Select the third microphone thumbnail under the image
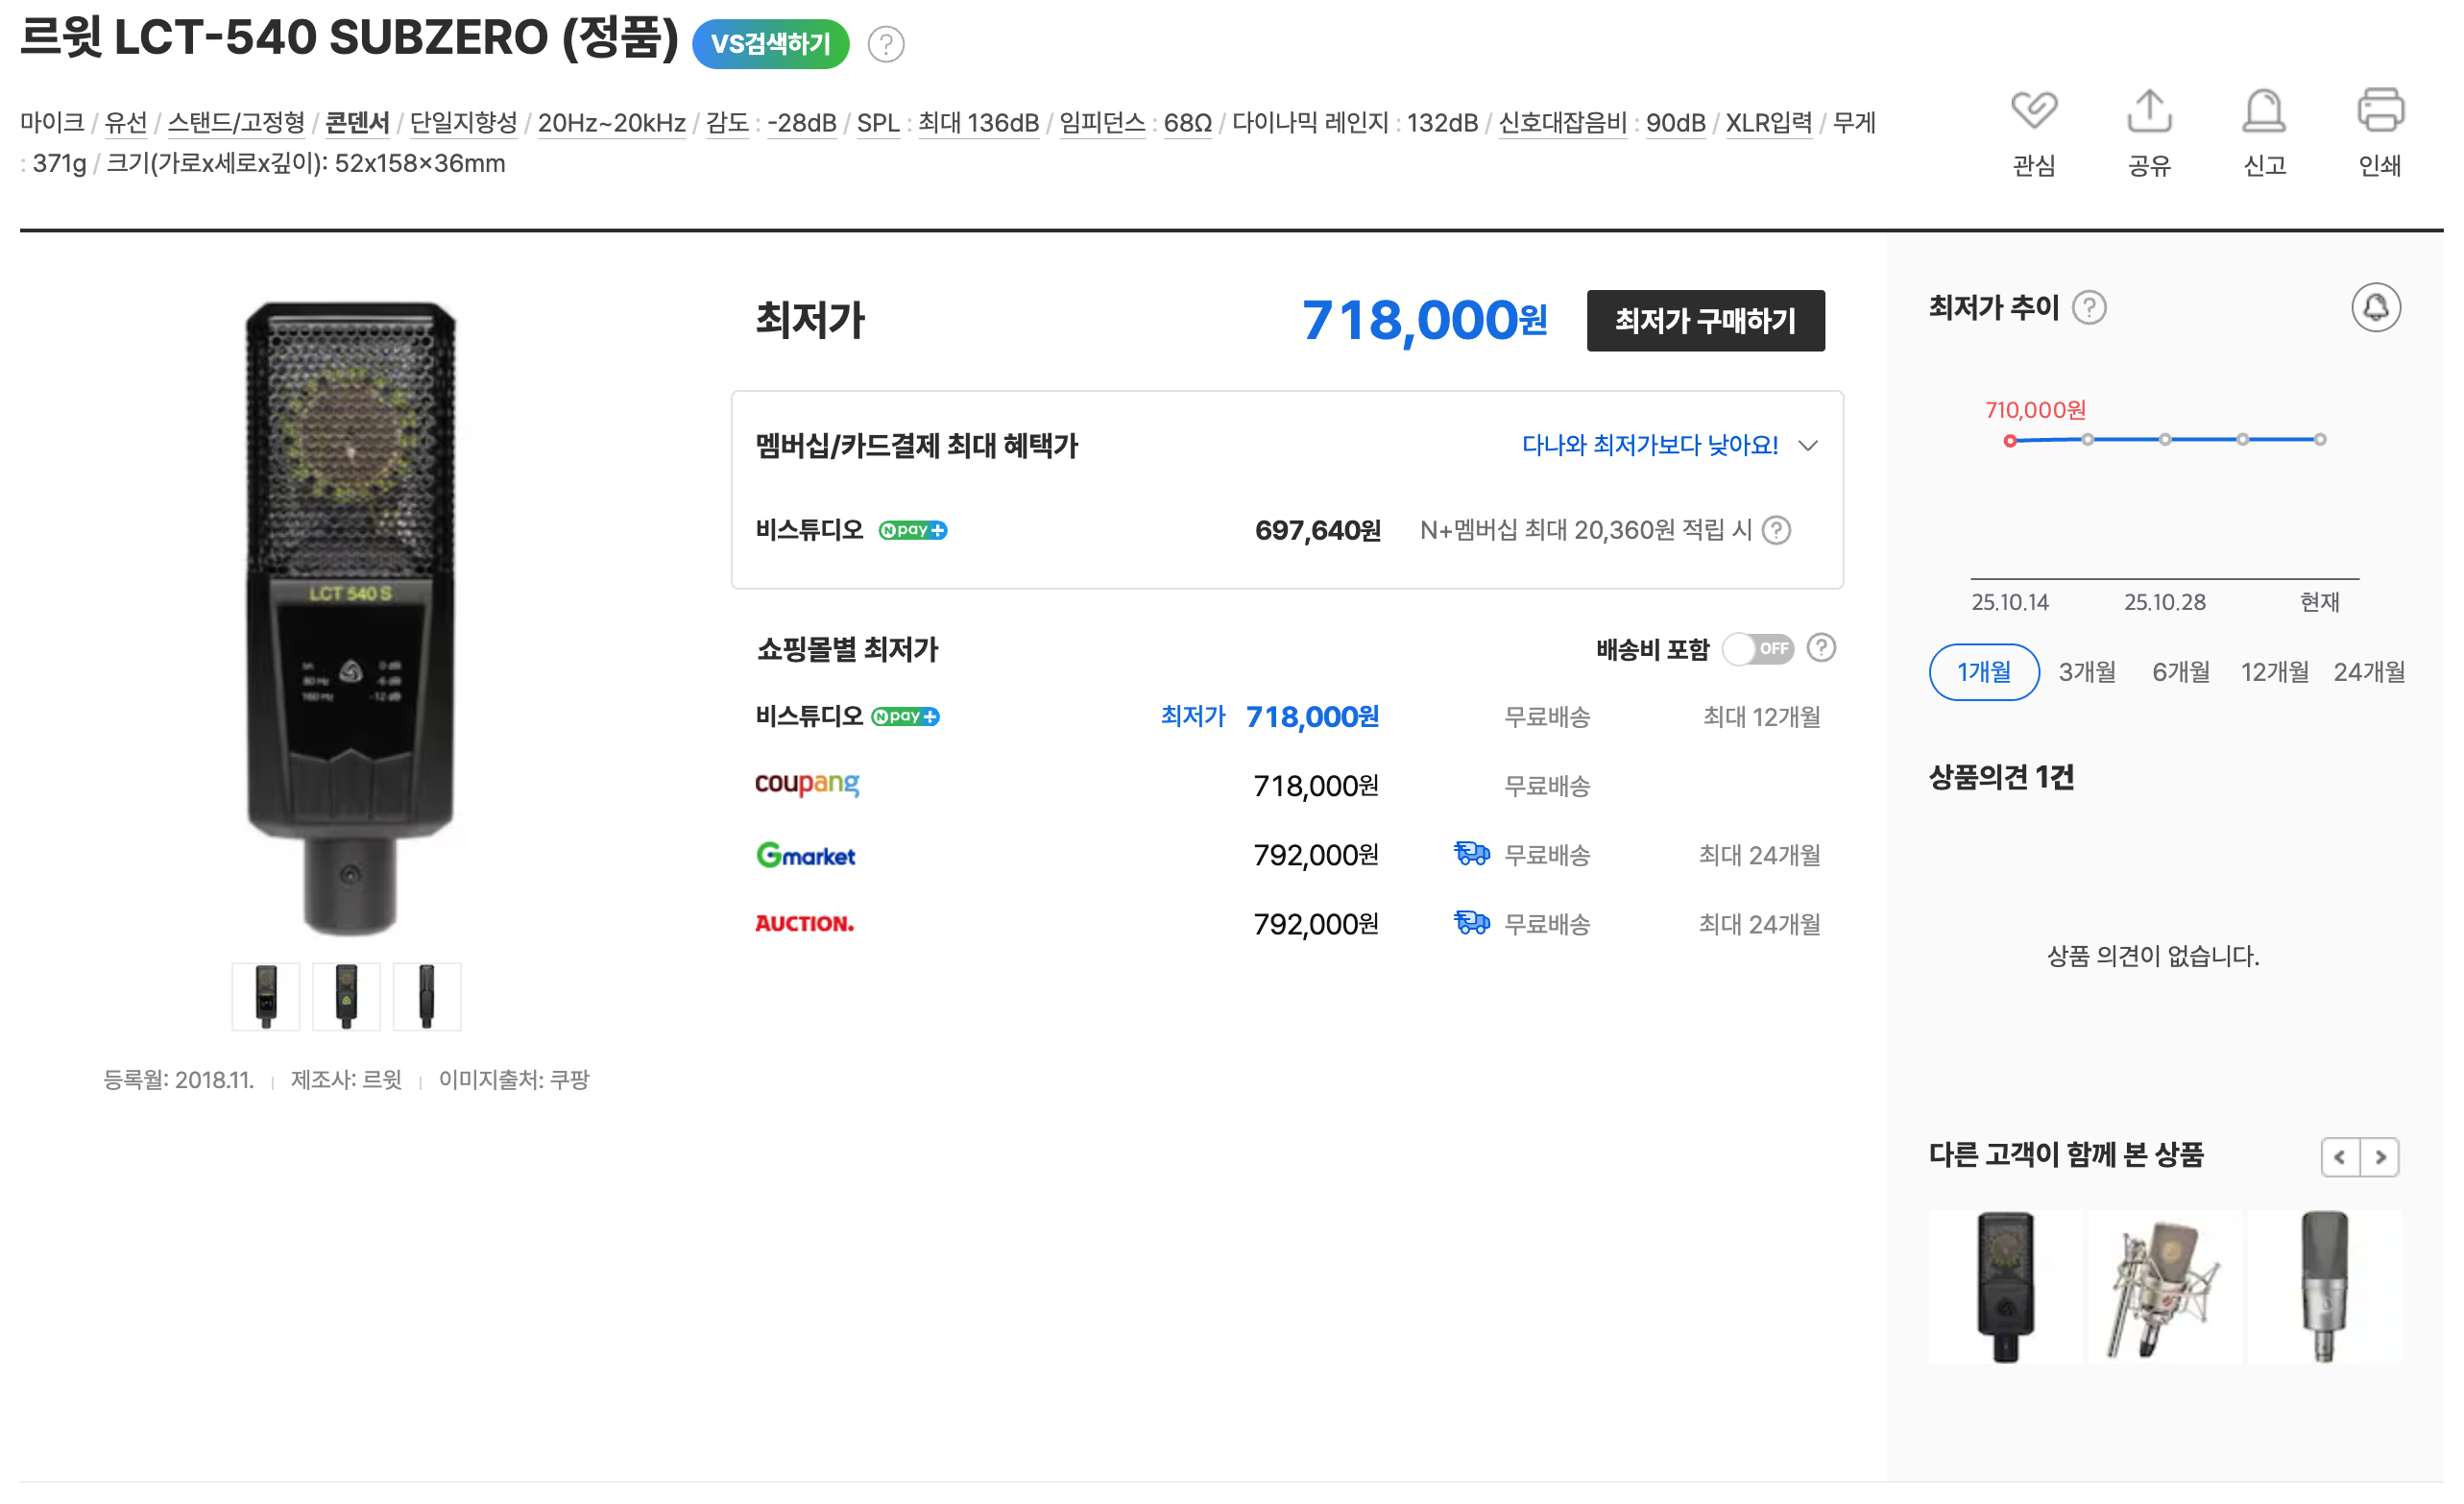This screenshot has width=2464, height=1504. pyautogui.click(x=427, y=996)
